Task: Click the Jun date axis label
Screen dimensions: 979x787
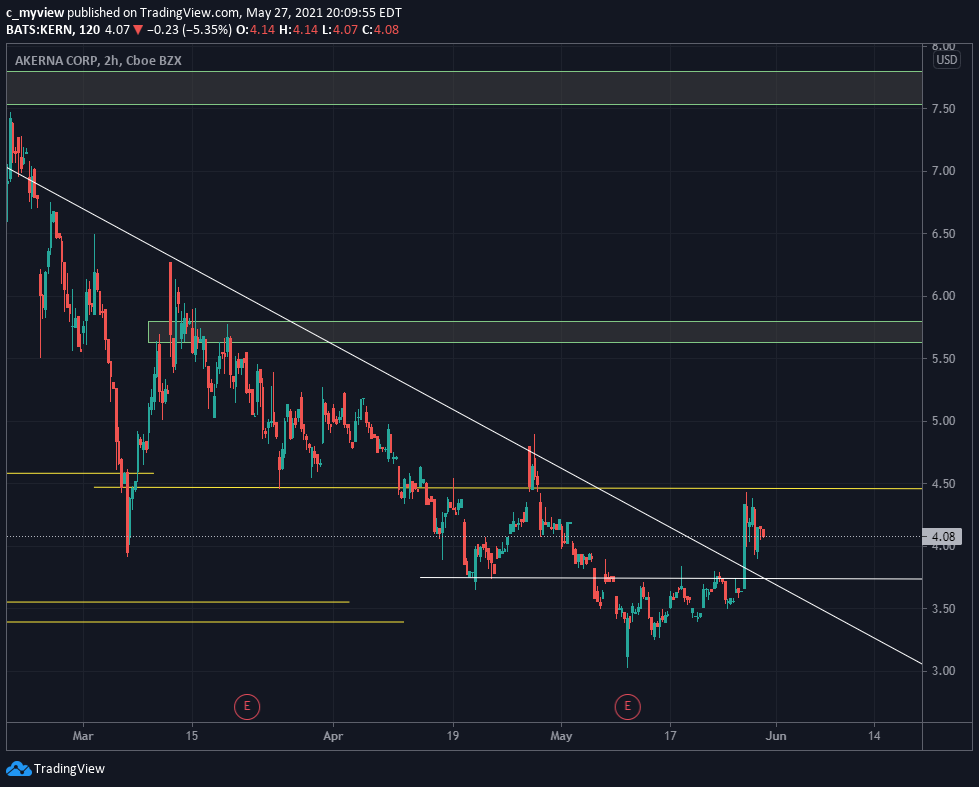Action: tap(776, 736)
